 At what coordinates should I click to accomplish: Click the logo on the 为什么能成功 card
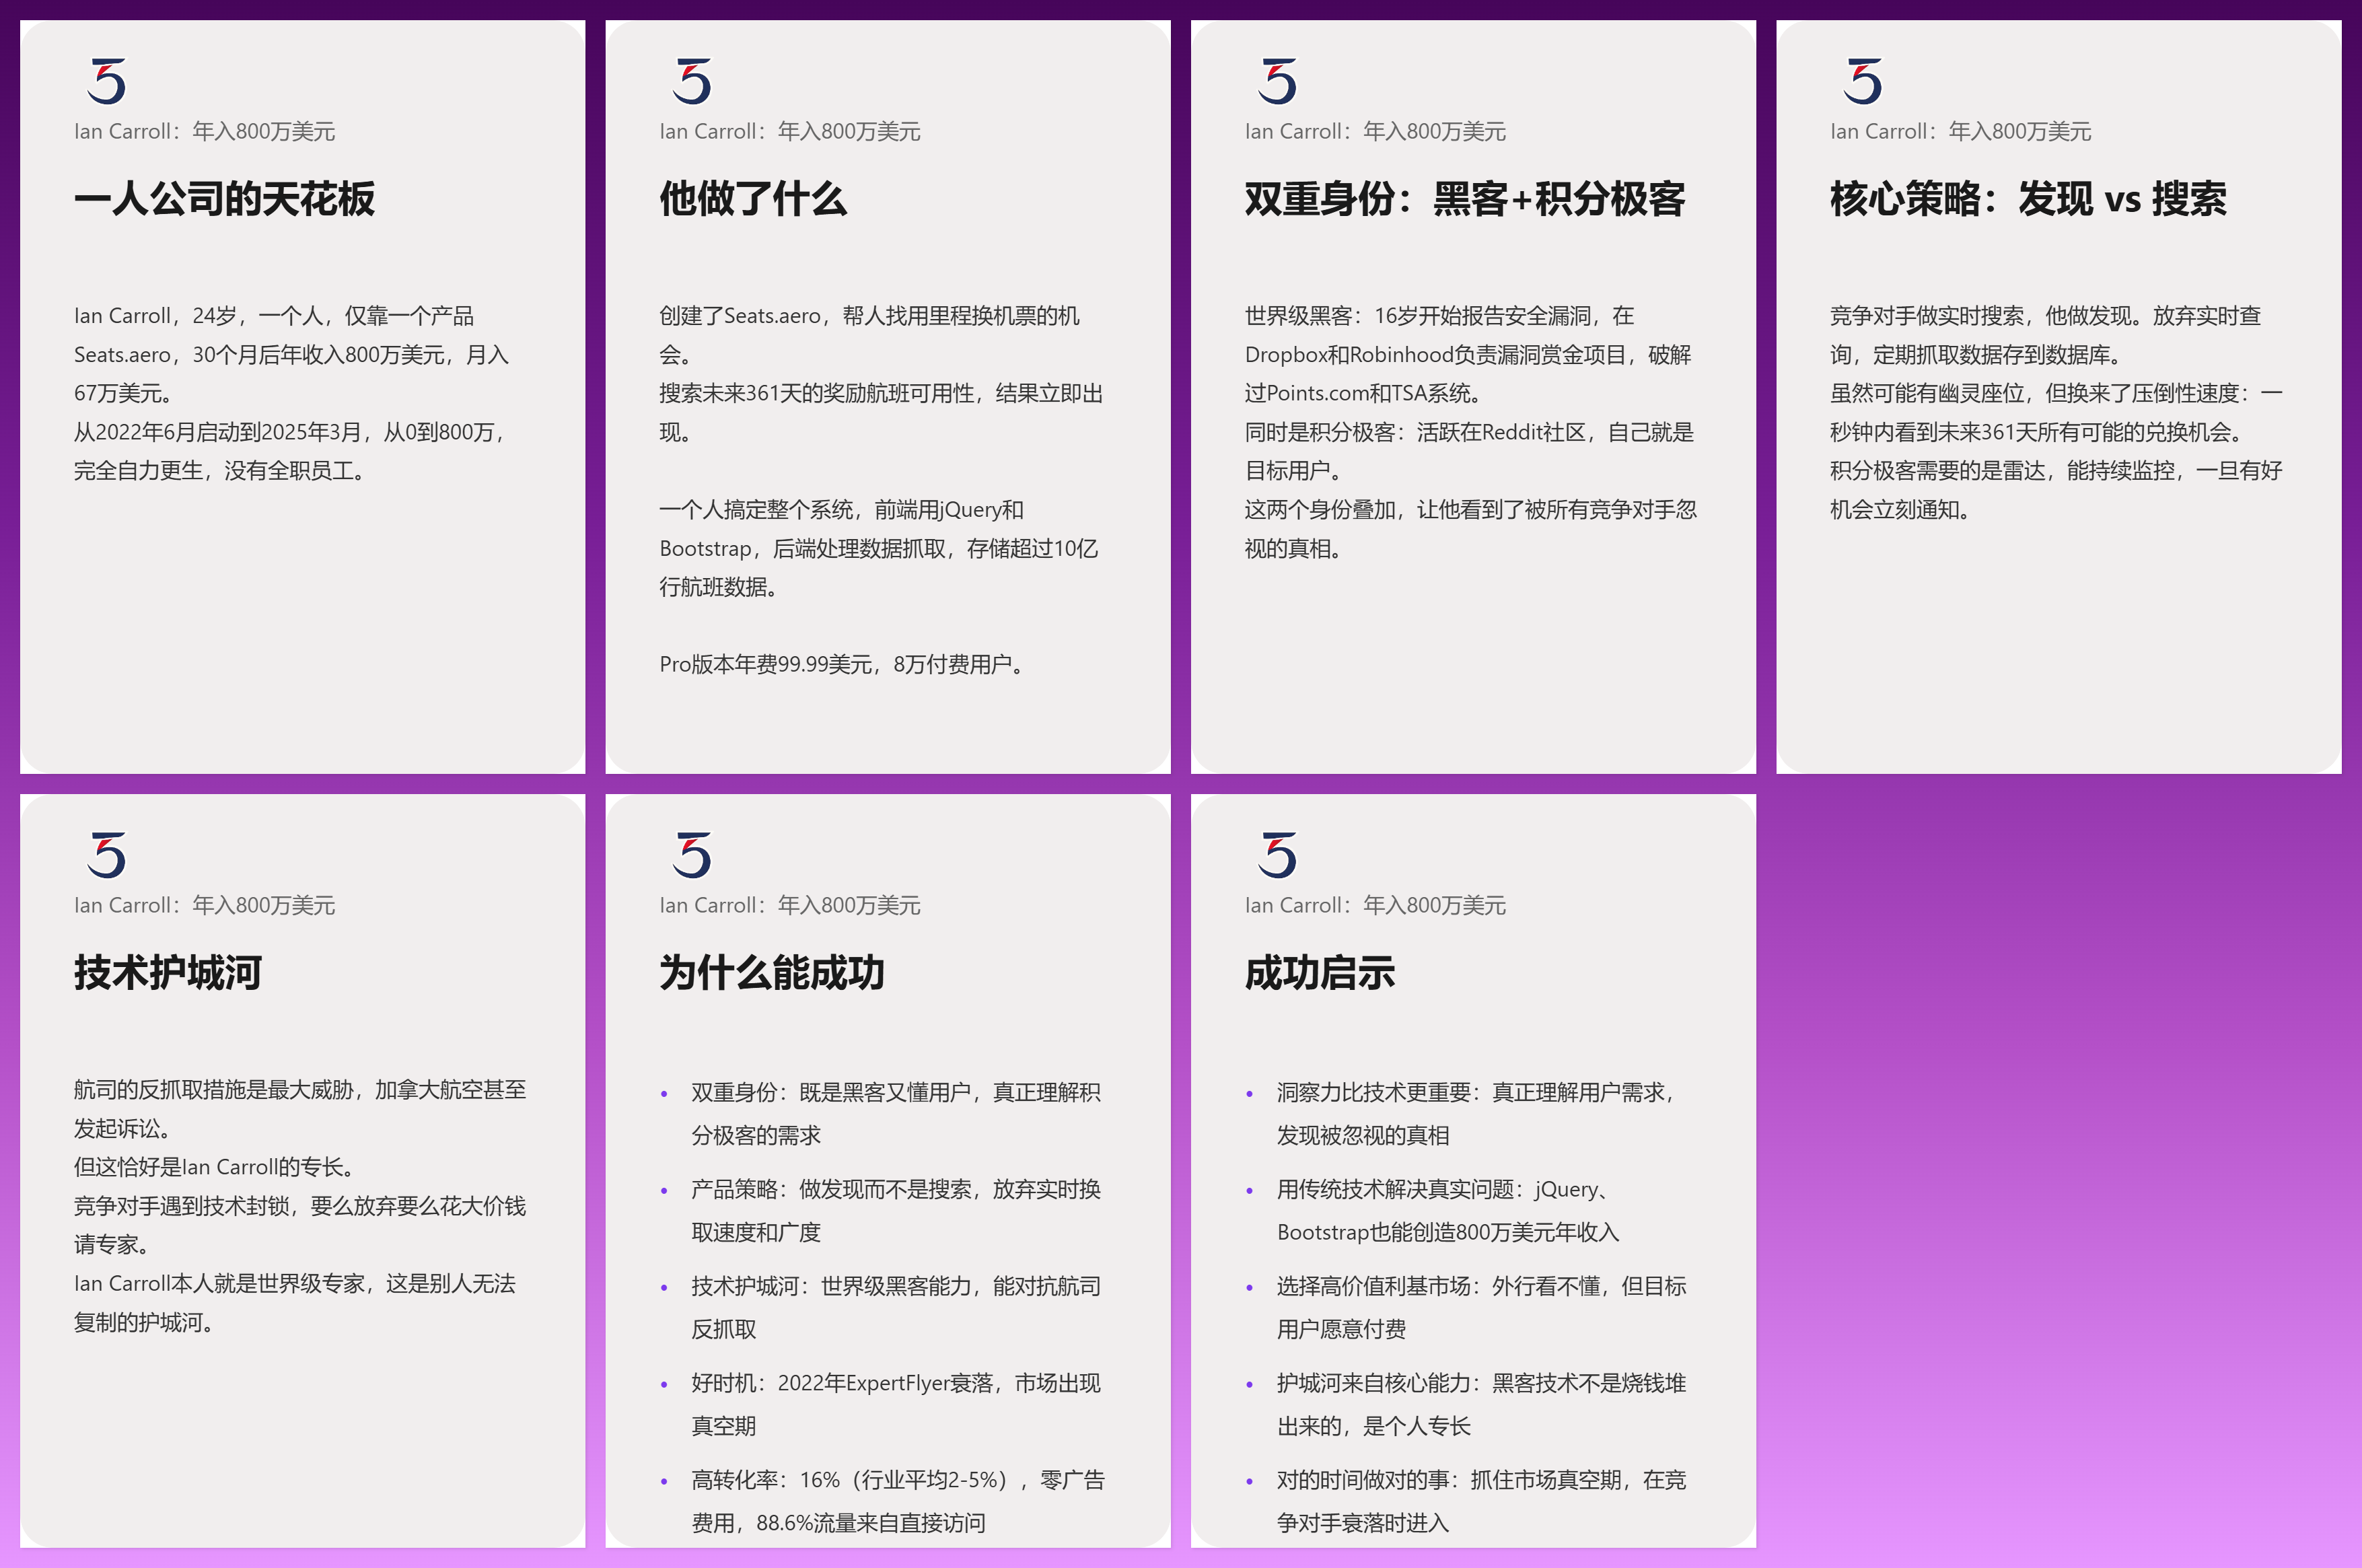(691, 855)
